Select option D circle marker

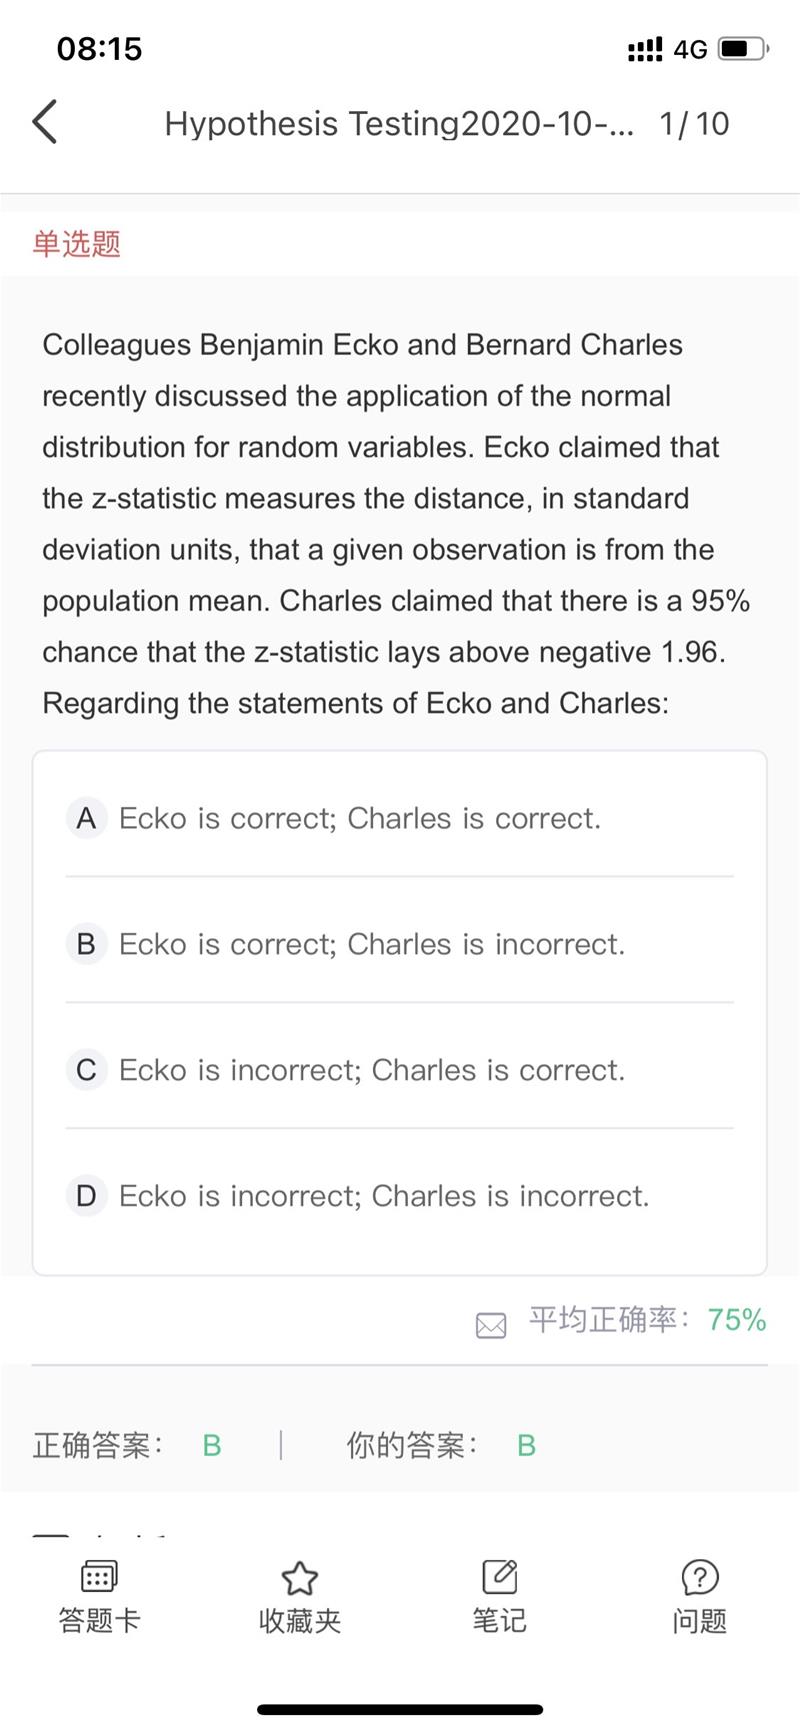tap(86, 1196)
